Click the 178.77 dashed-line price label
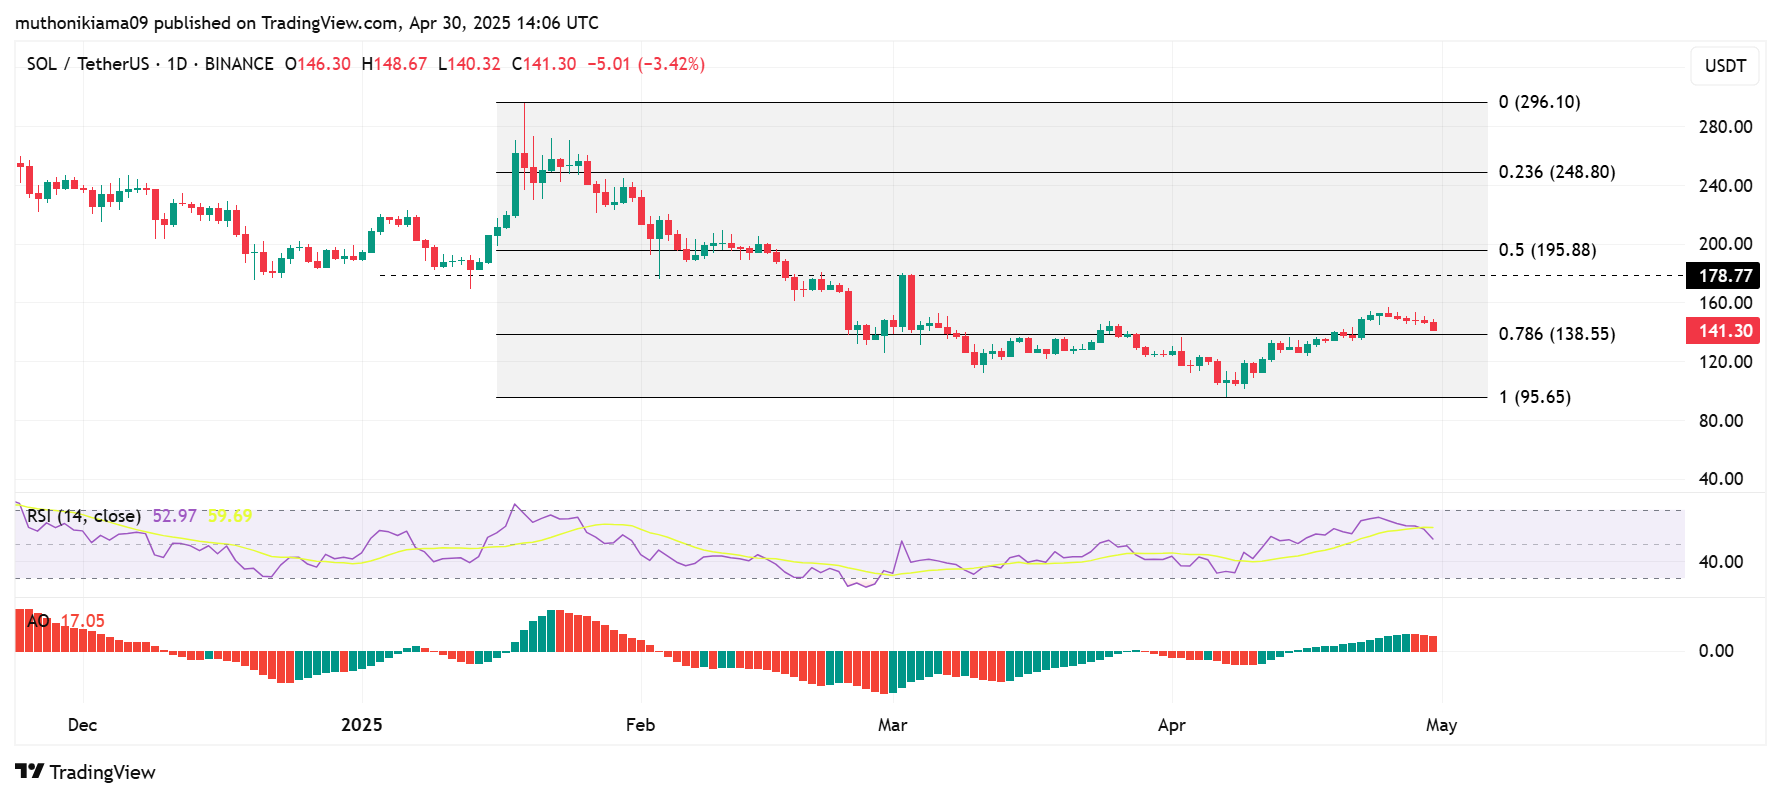1781x798 pixels. point(1725,276)
